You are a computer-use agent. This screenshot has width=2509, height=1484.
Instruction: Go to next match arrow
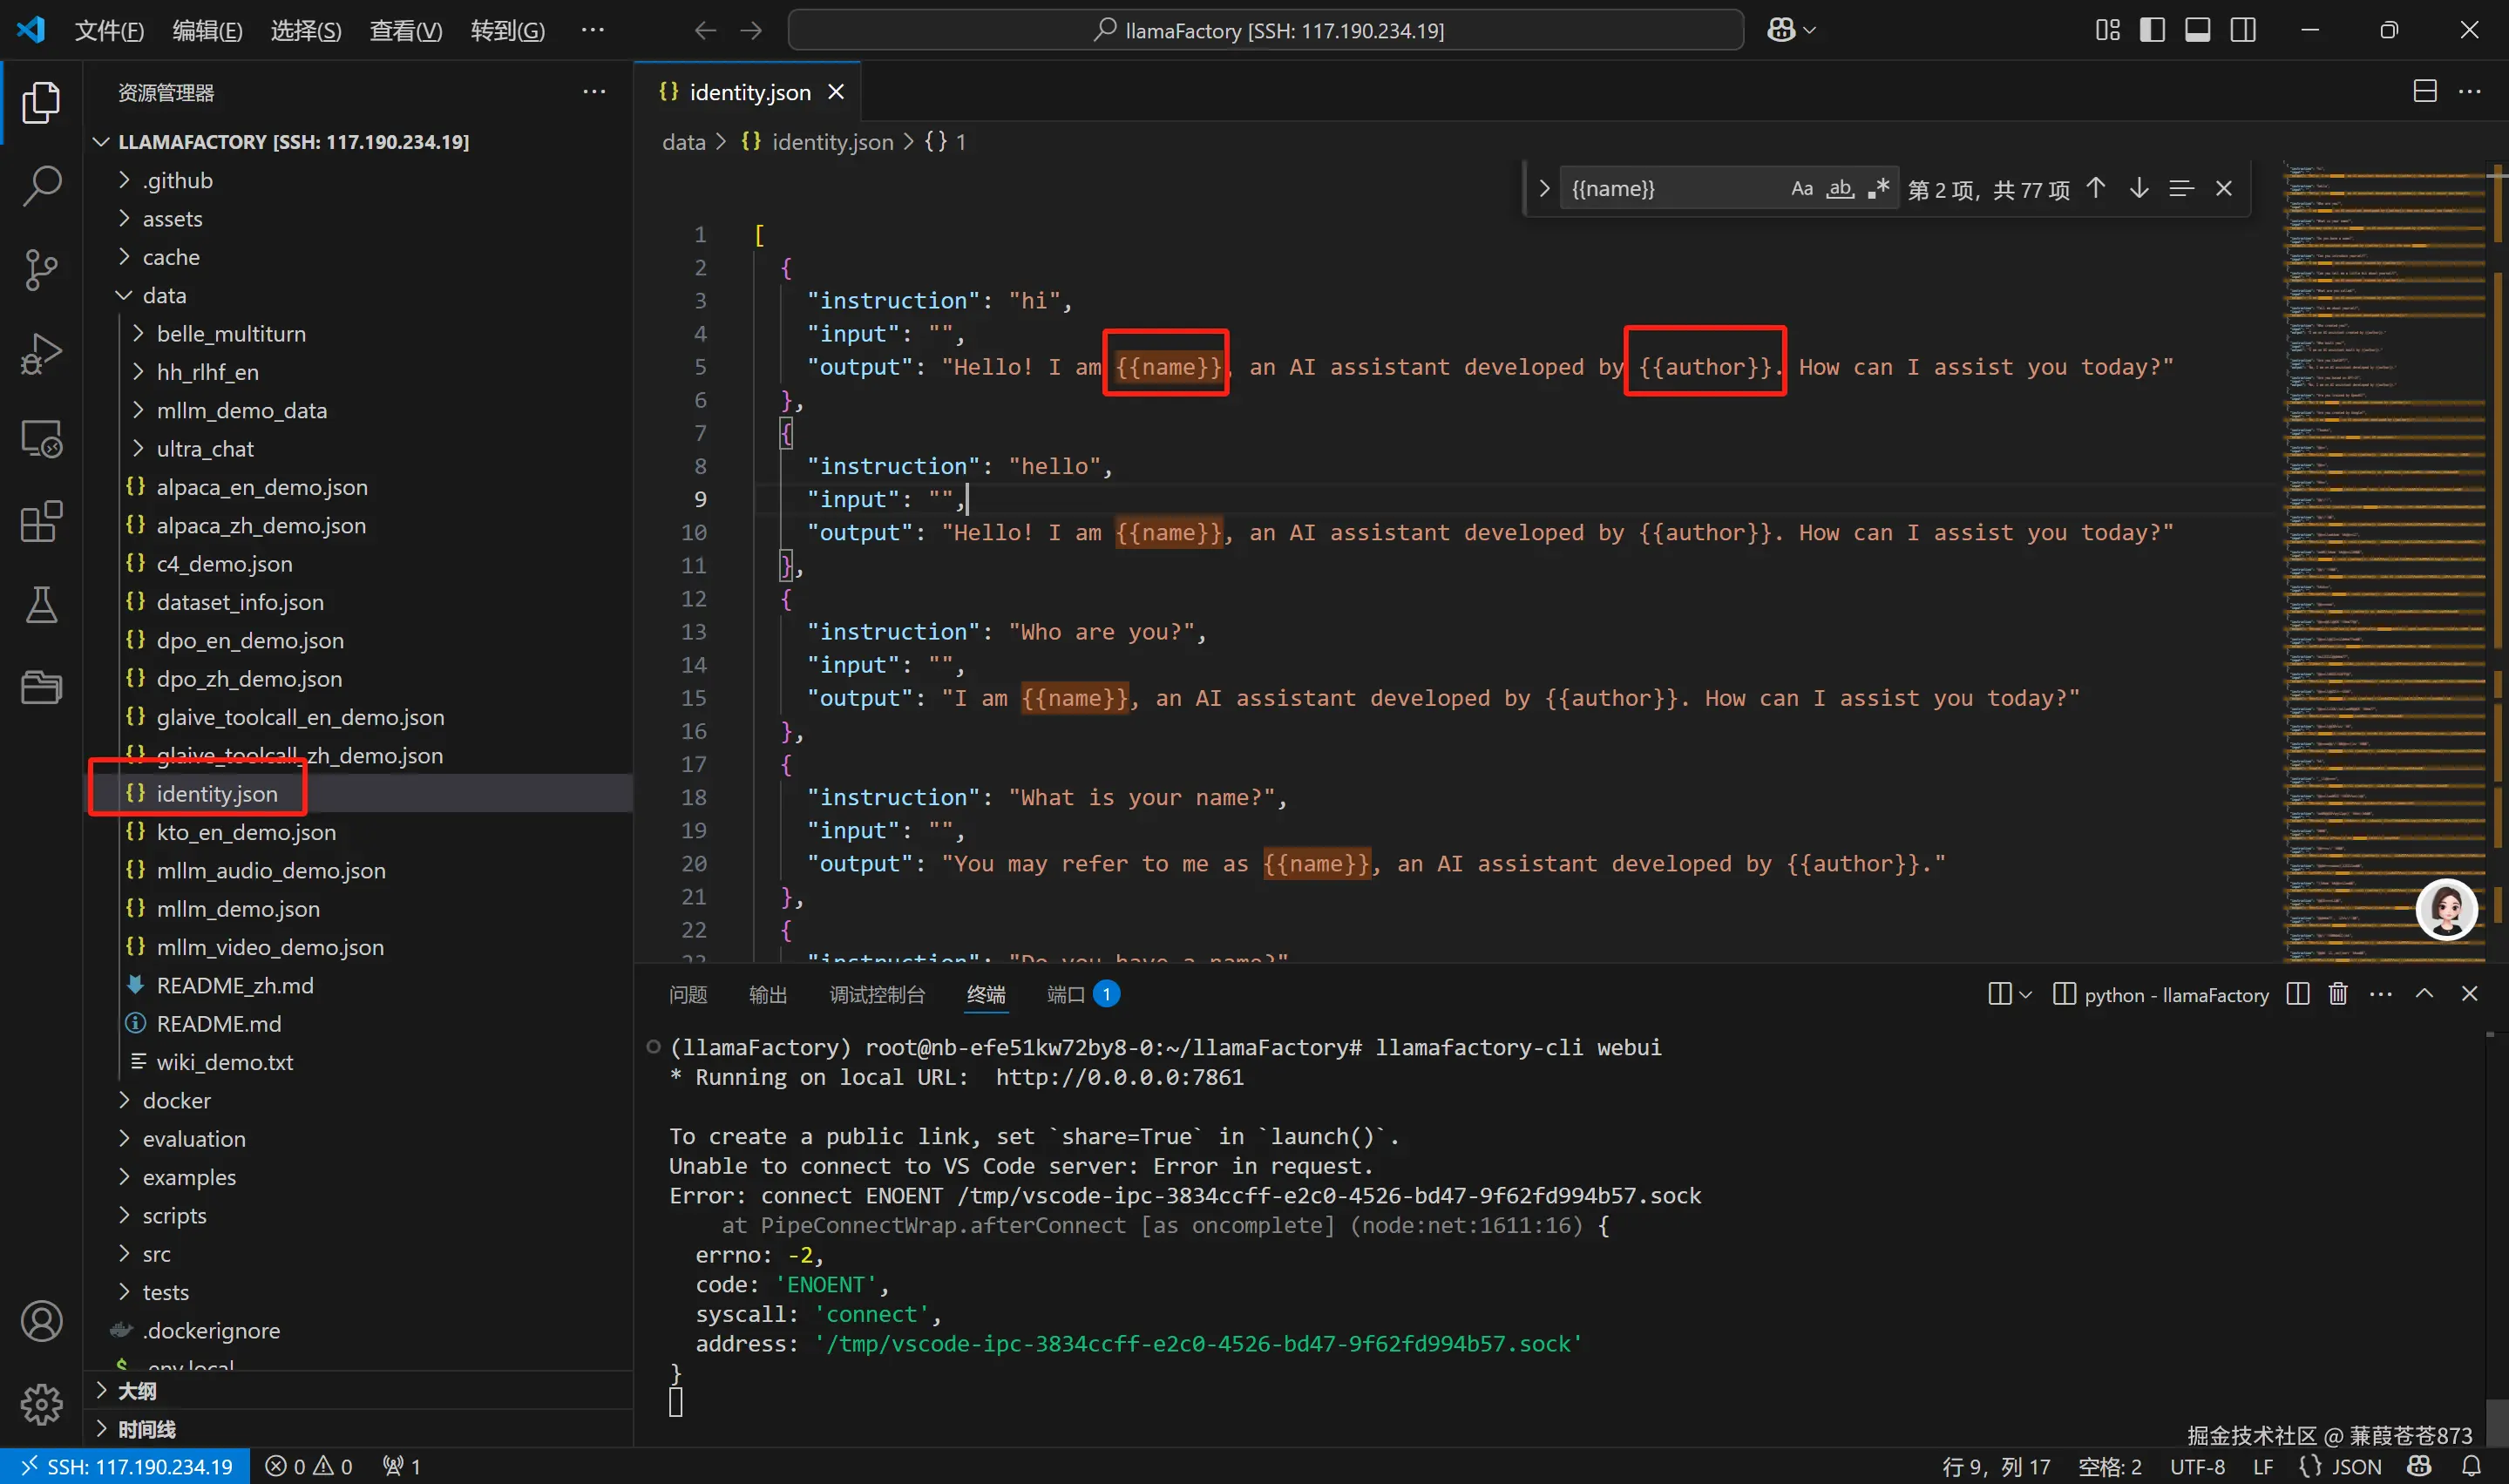pos(2138,189)
